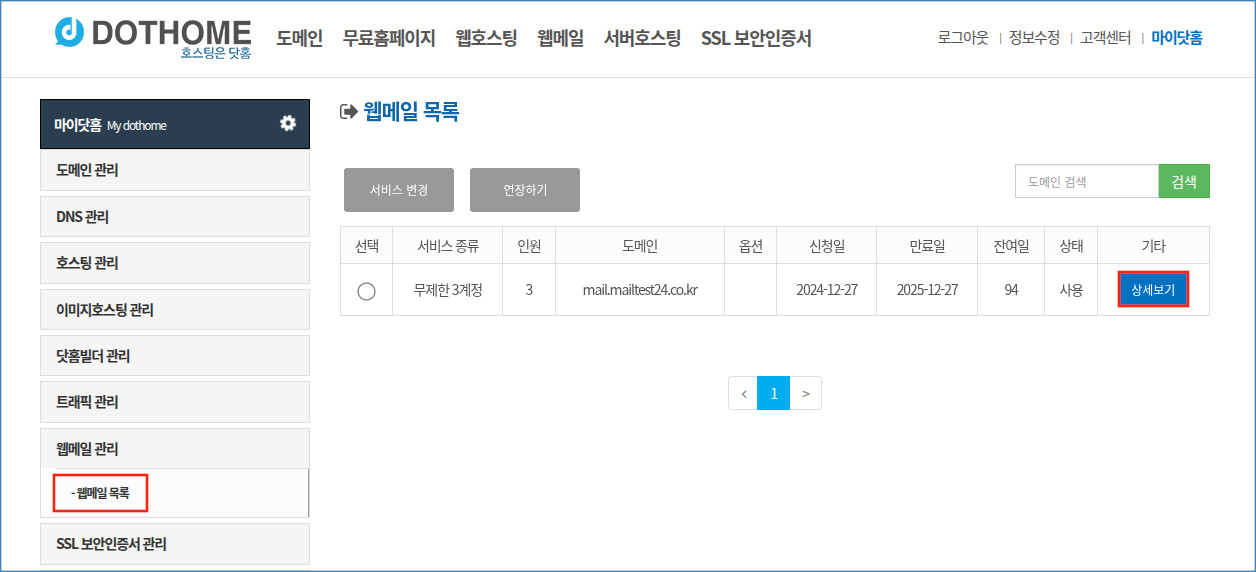Click the 서비스 변경 button
The width and height of the screenshot is (1256, 572).
coord(399,190)
